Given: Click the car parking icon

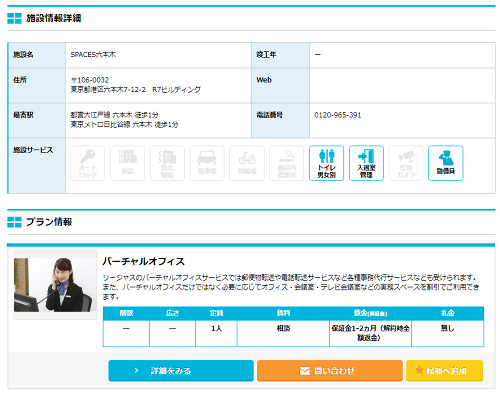Looking at the screenshot, I should pos(207,163).
